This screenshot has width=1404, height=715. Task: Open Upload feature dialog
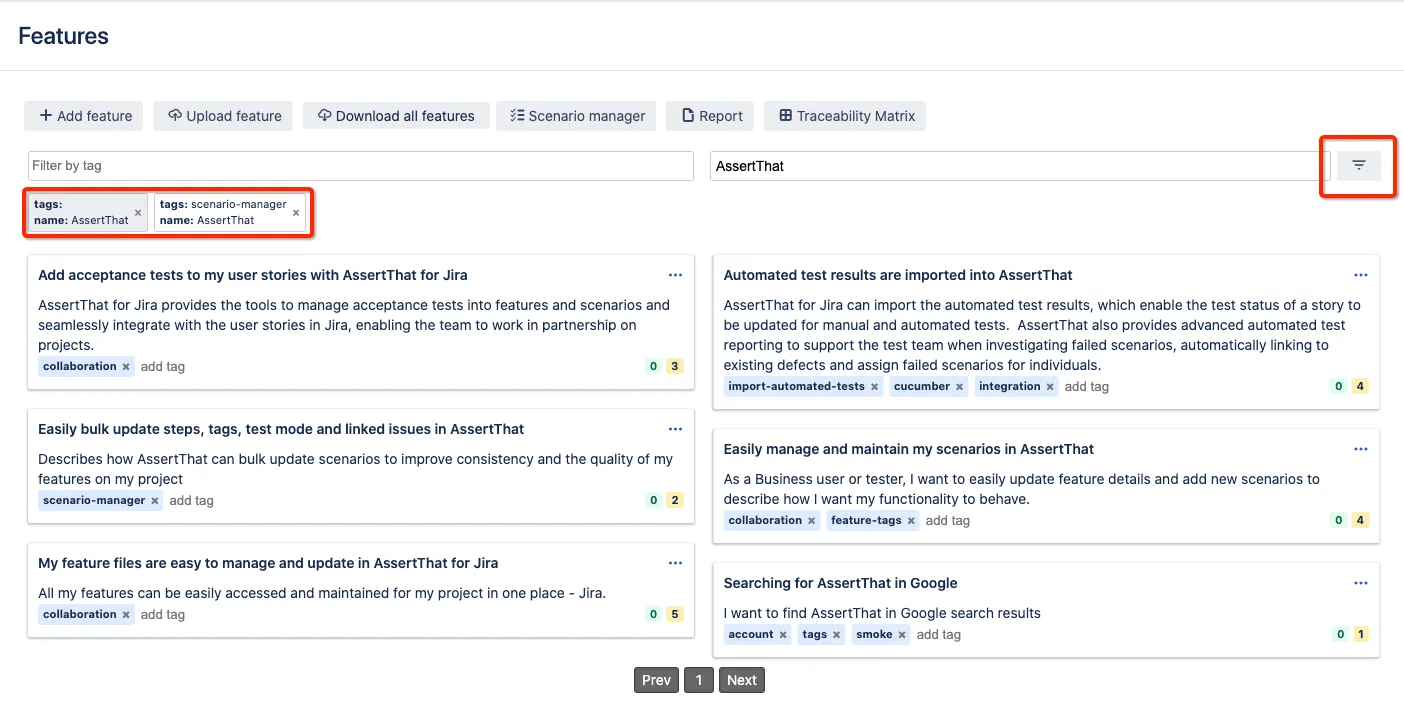(224, 116)
